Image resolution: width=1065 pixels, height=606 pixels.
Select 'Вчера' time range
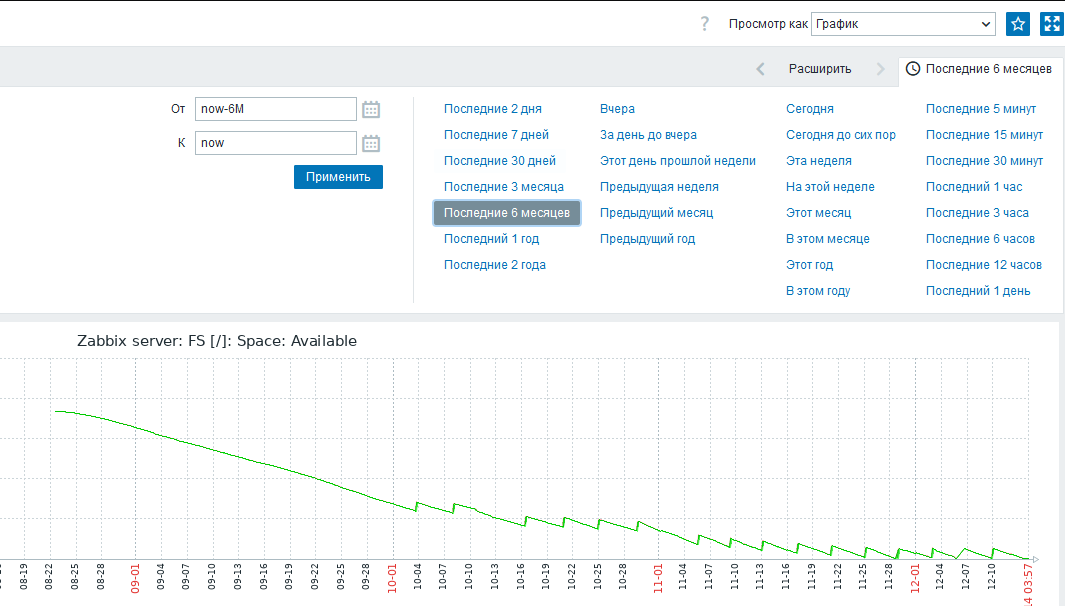617,109
